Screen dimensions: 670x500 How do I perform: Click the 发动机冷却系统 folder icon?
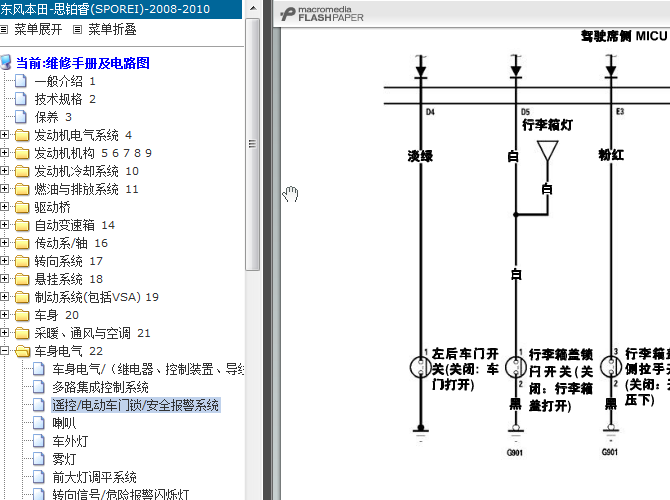tap(22, 171)
